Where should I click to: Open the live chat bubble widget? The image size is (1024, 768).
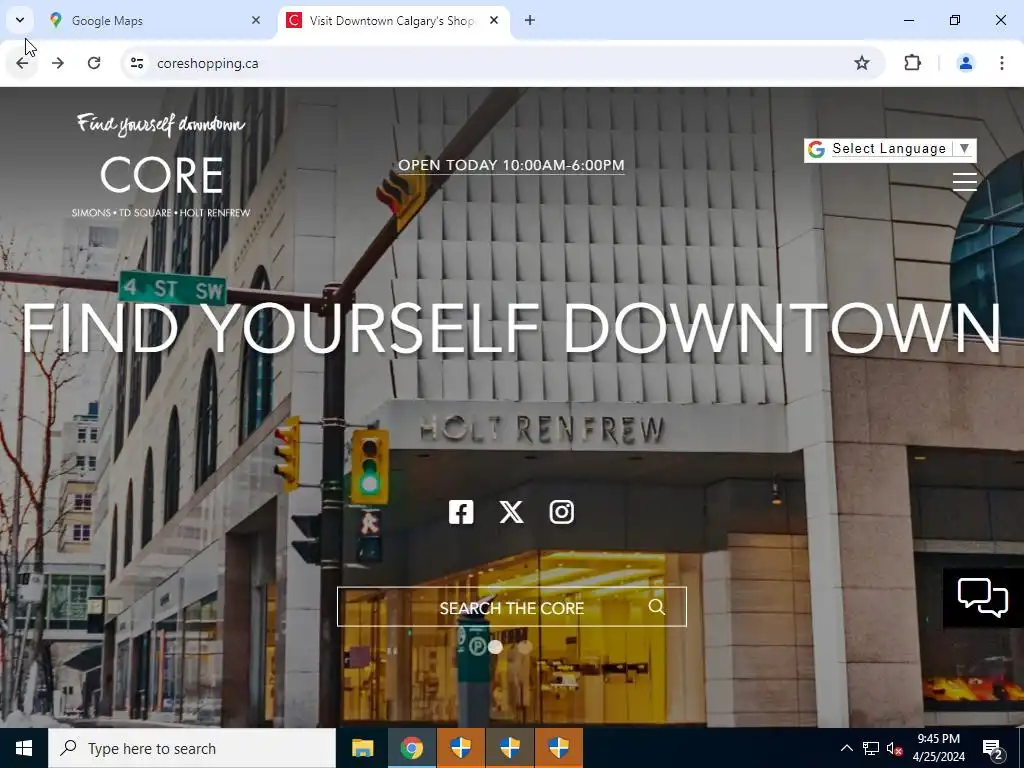tap(983, 598)
